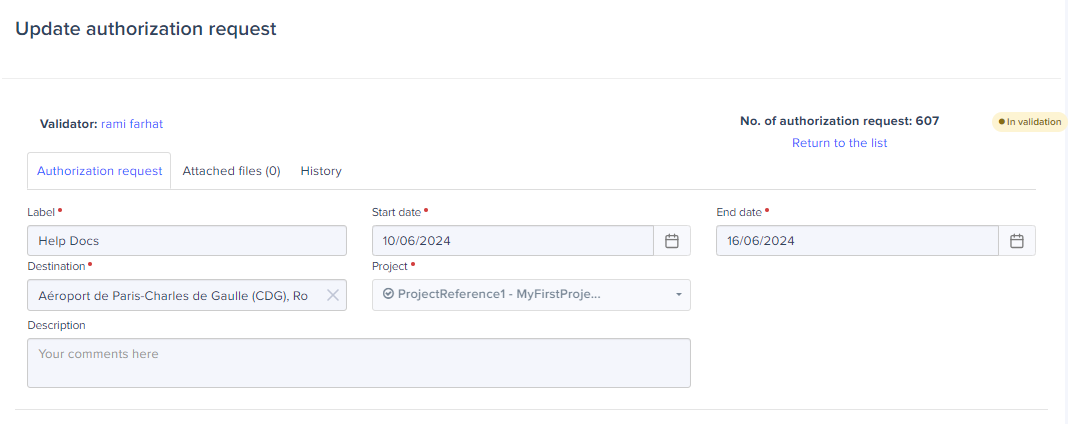The image size is (1068, 424).
Task: Click the Destination airport input field
Action: click(175, 295)
